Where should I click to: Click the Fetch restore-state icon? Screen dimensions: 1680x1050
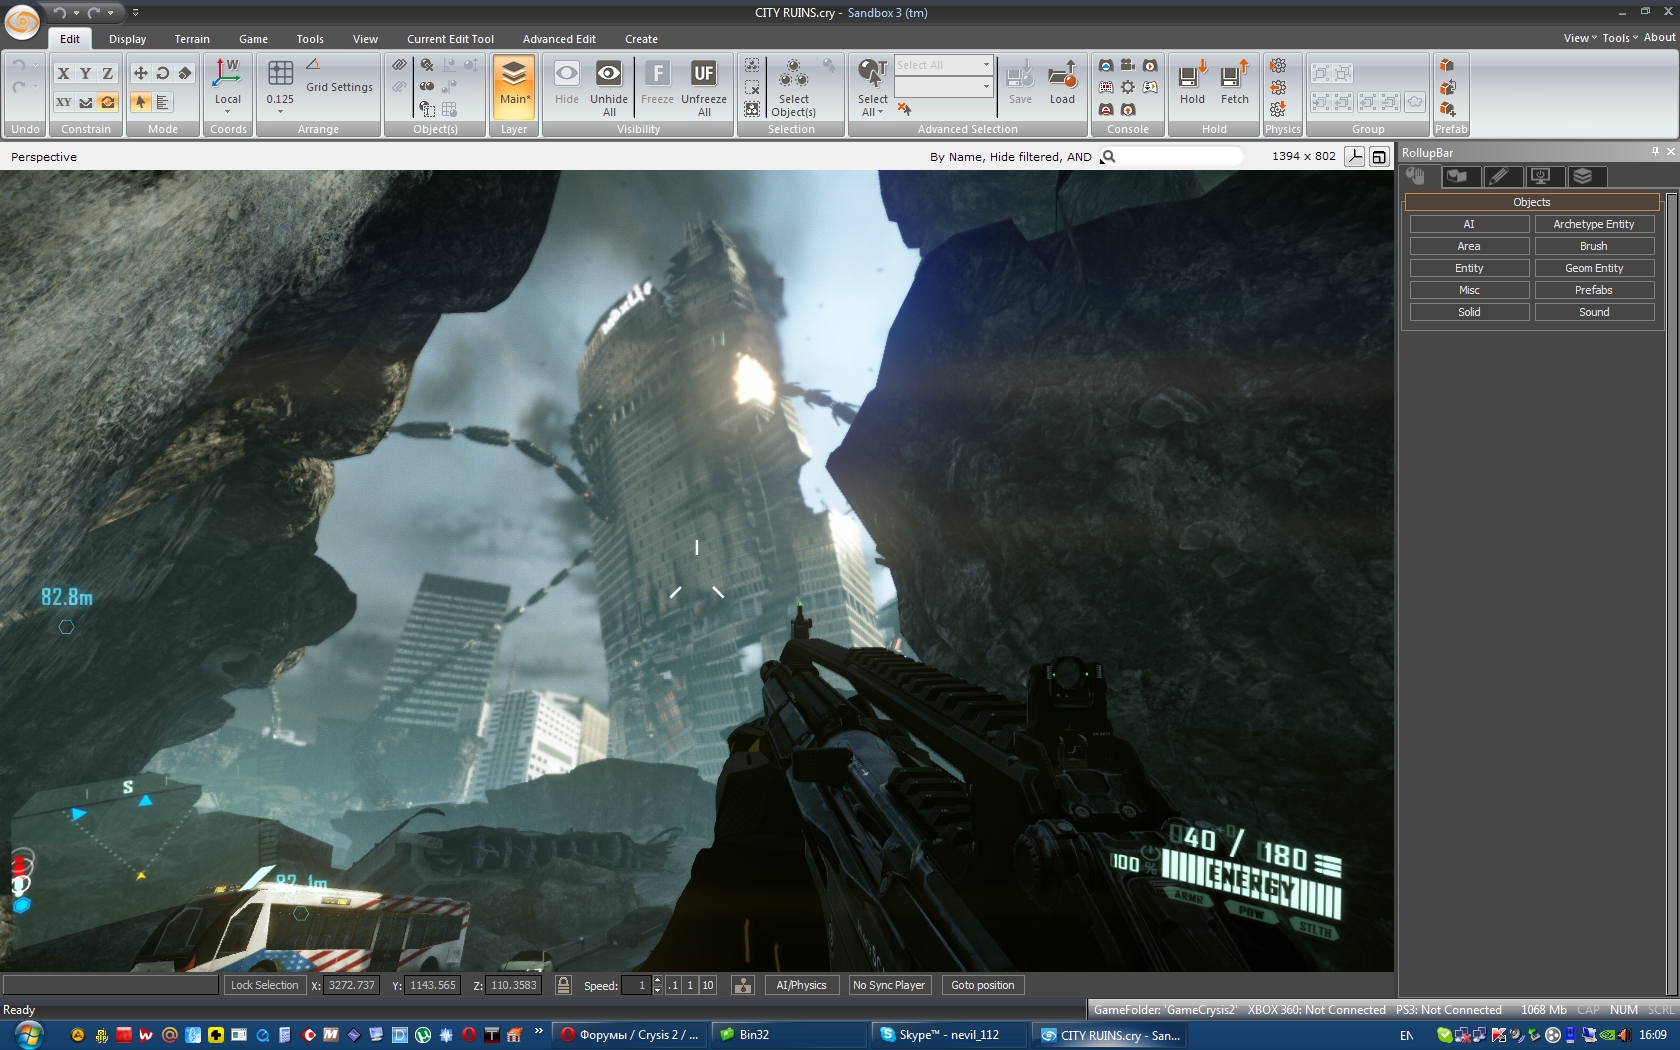point(1234,76)
